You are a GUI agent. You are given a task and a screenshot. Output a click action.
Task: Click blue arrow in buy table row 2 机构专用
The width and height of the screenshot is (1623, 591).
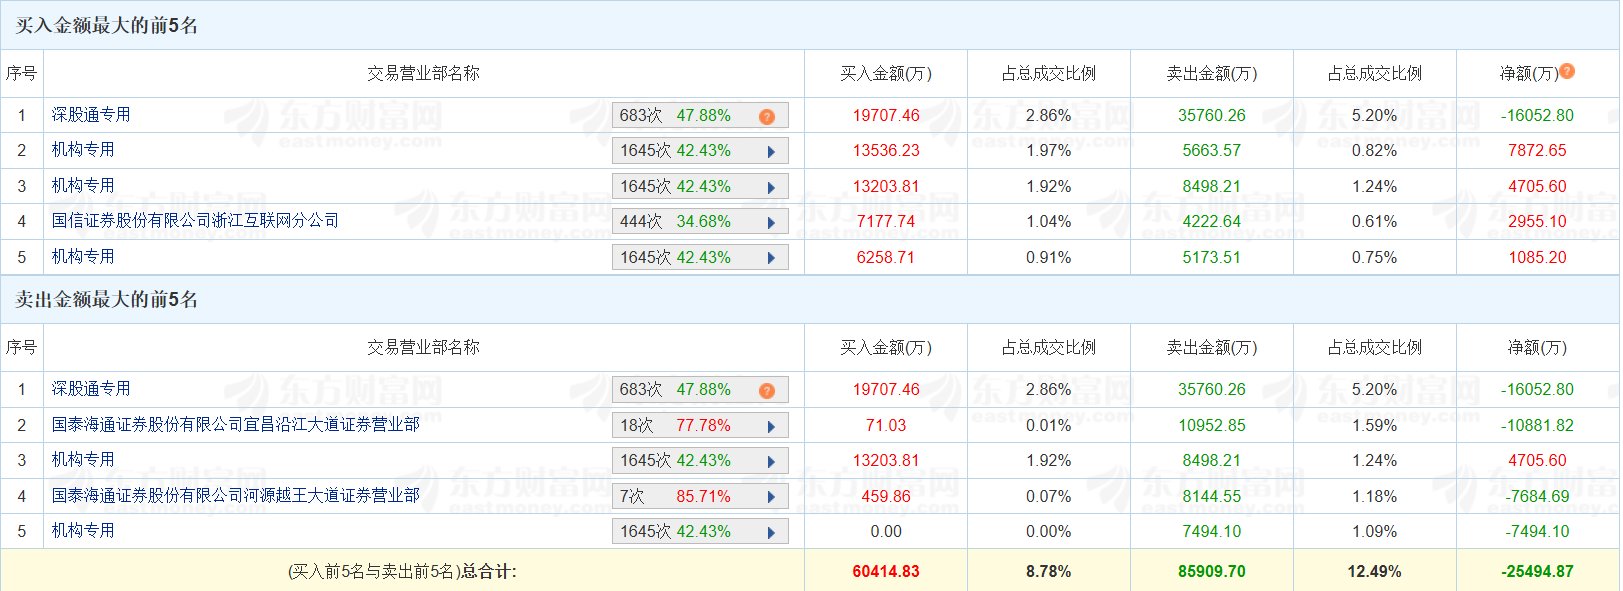(771, 152)
